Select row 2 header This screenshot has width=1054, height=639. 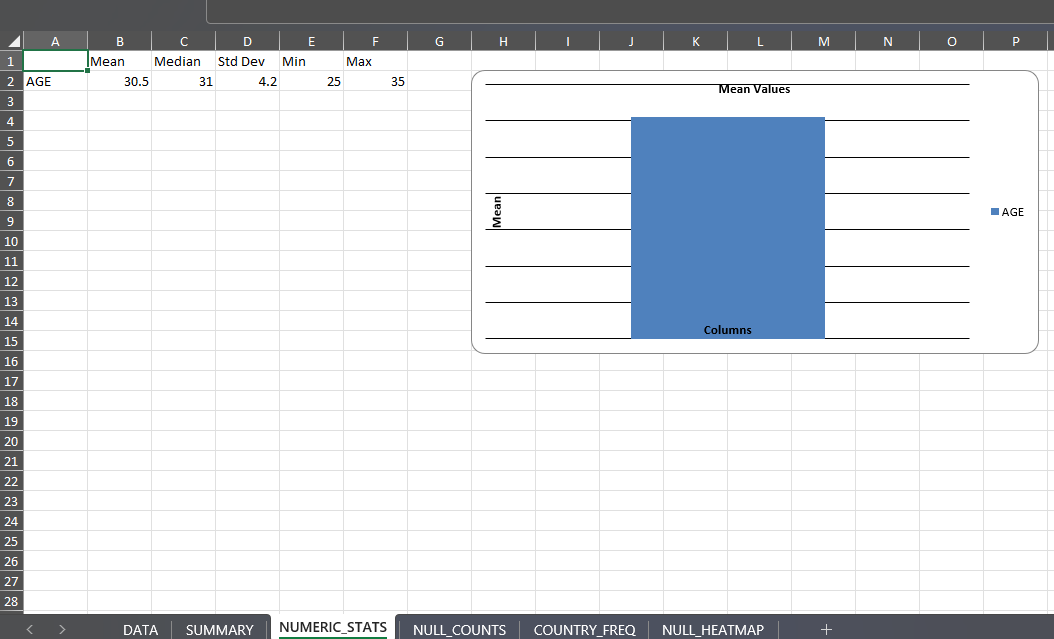pos(11,81)
